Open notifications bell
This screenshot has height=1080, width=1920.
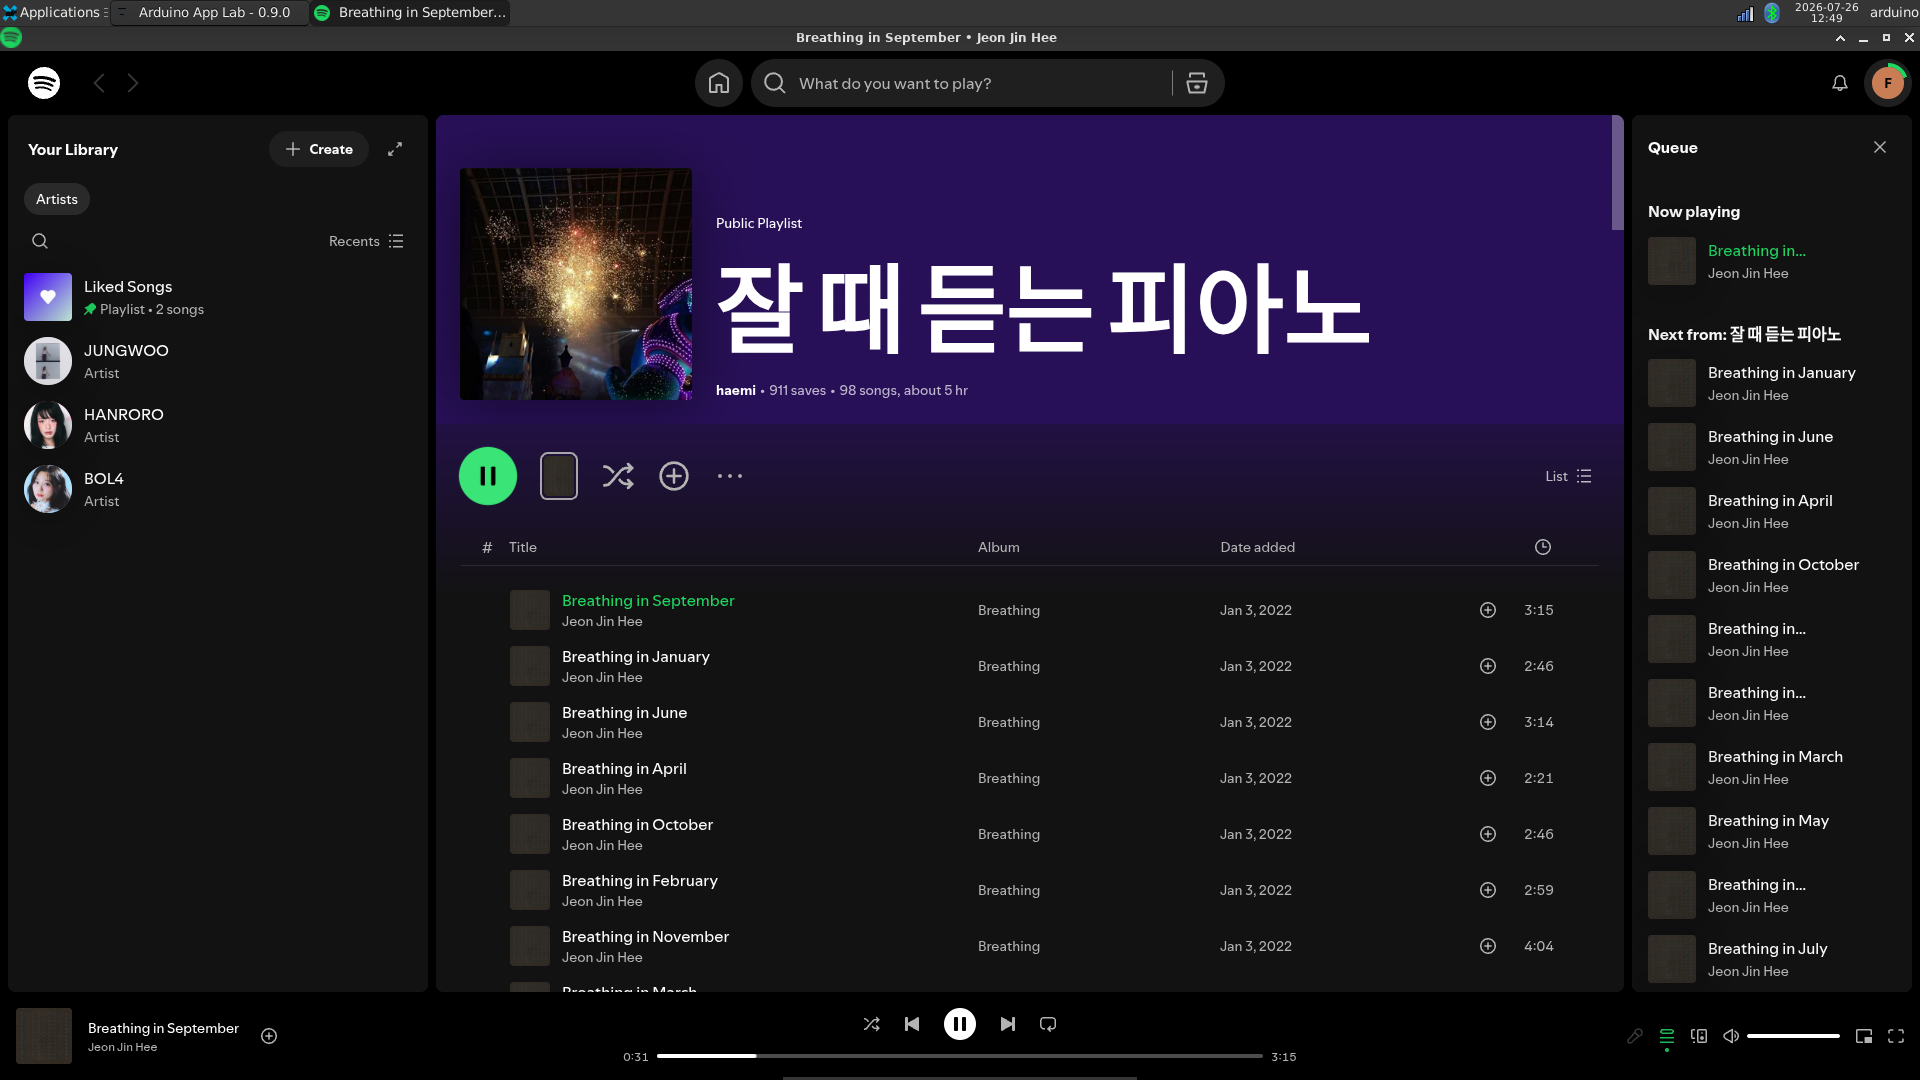pos(1840,83)
